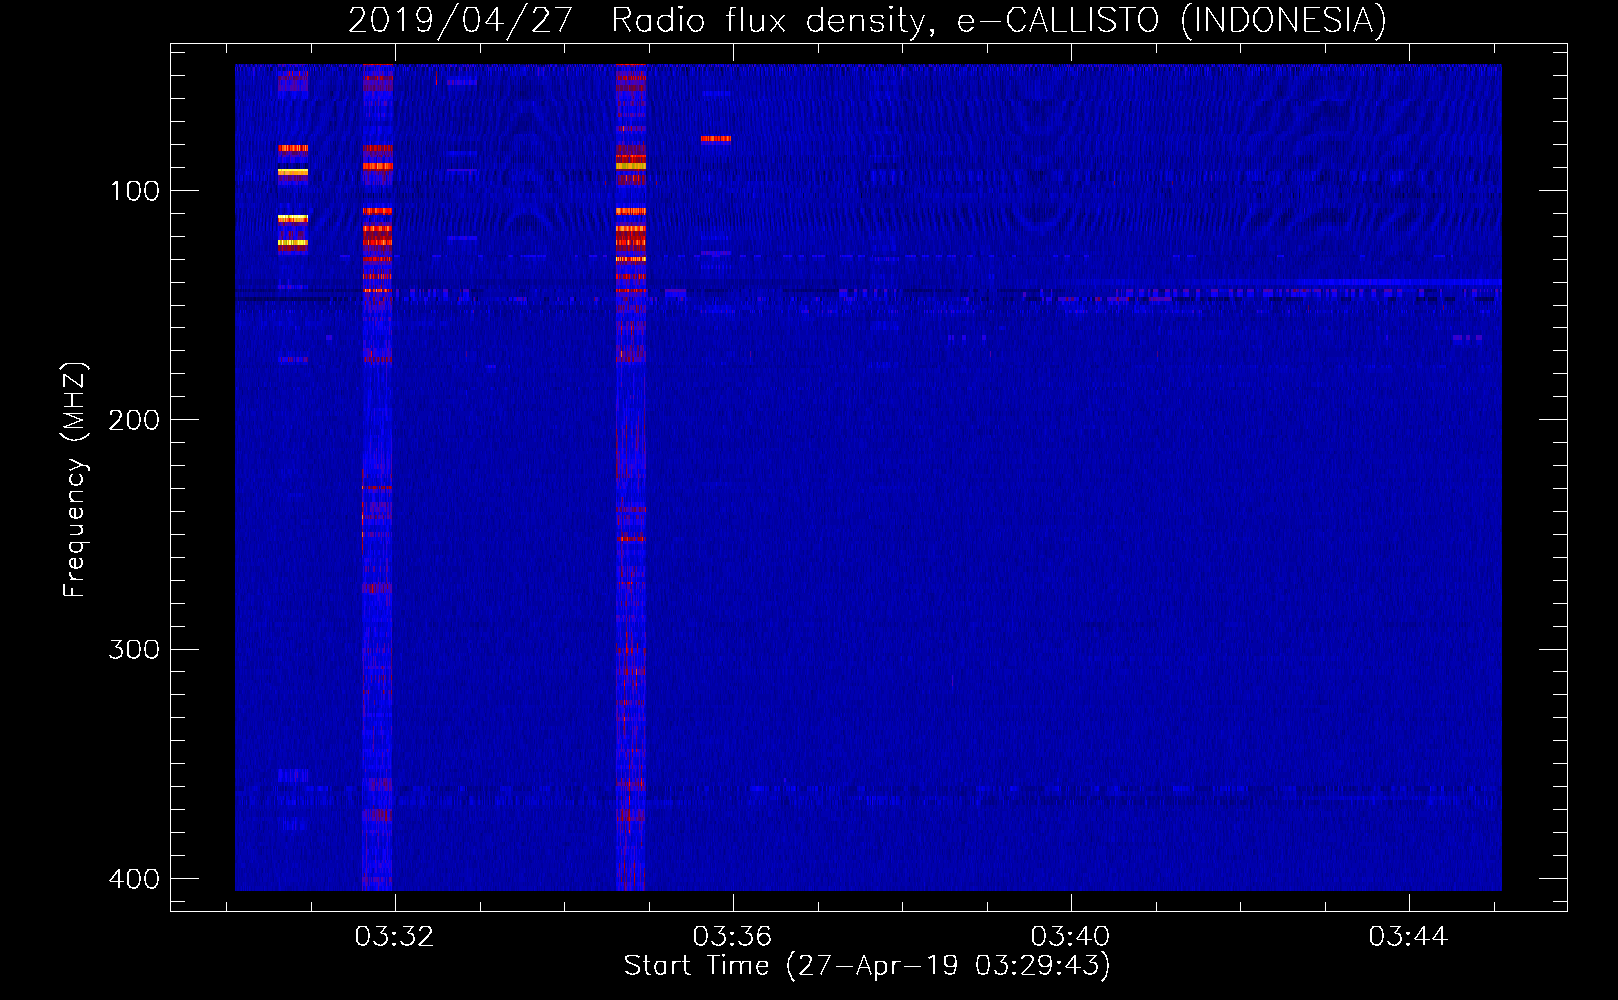This screenshot has width=1618, height=1000.
Task: Click the plot title '2019/04/27 Radio flux density, e-CALLISTO (INDONESIA)'
Action: (x=867, y=20)
